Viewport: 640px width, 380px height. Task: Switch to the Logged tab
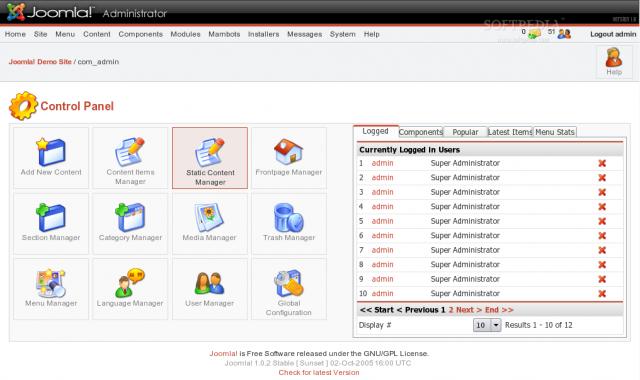pyautogui.click(x=376, y=131)
